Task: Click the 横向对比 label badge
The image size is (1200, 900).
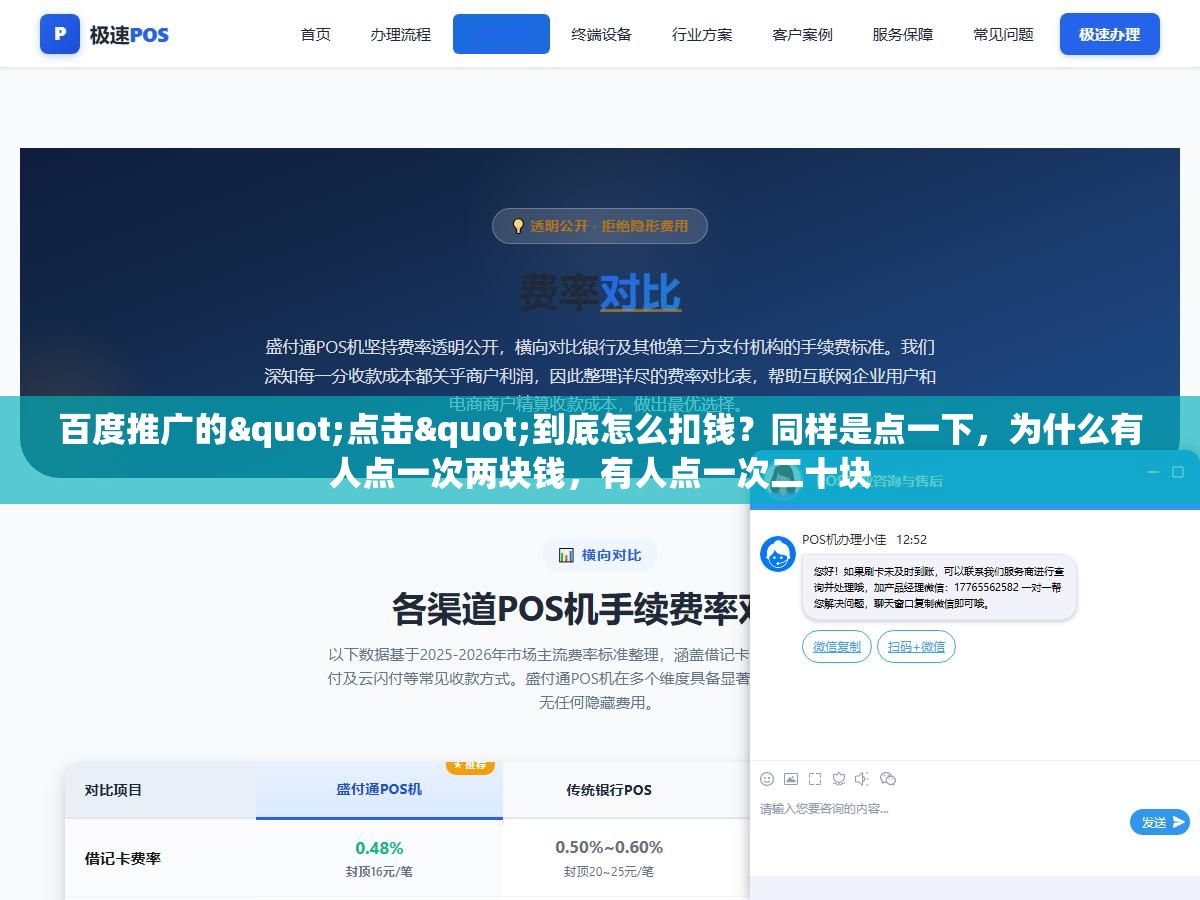Action: point(600,555)
